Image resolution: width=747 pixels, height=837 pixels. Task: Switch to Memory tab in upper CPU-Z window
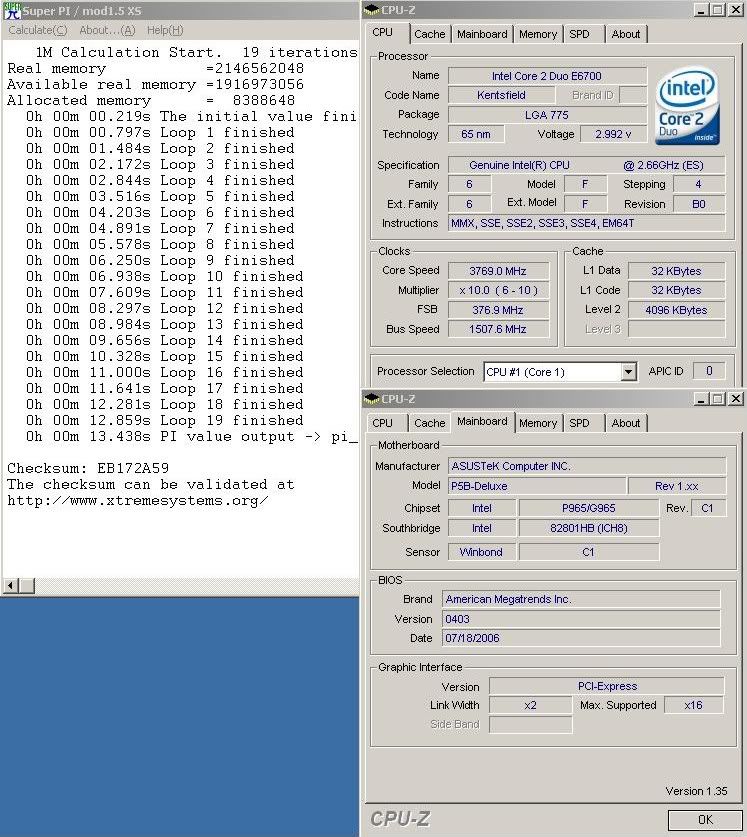[538, 34]
